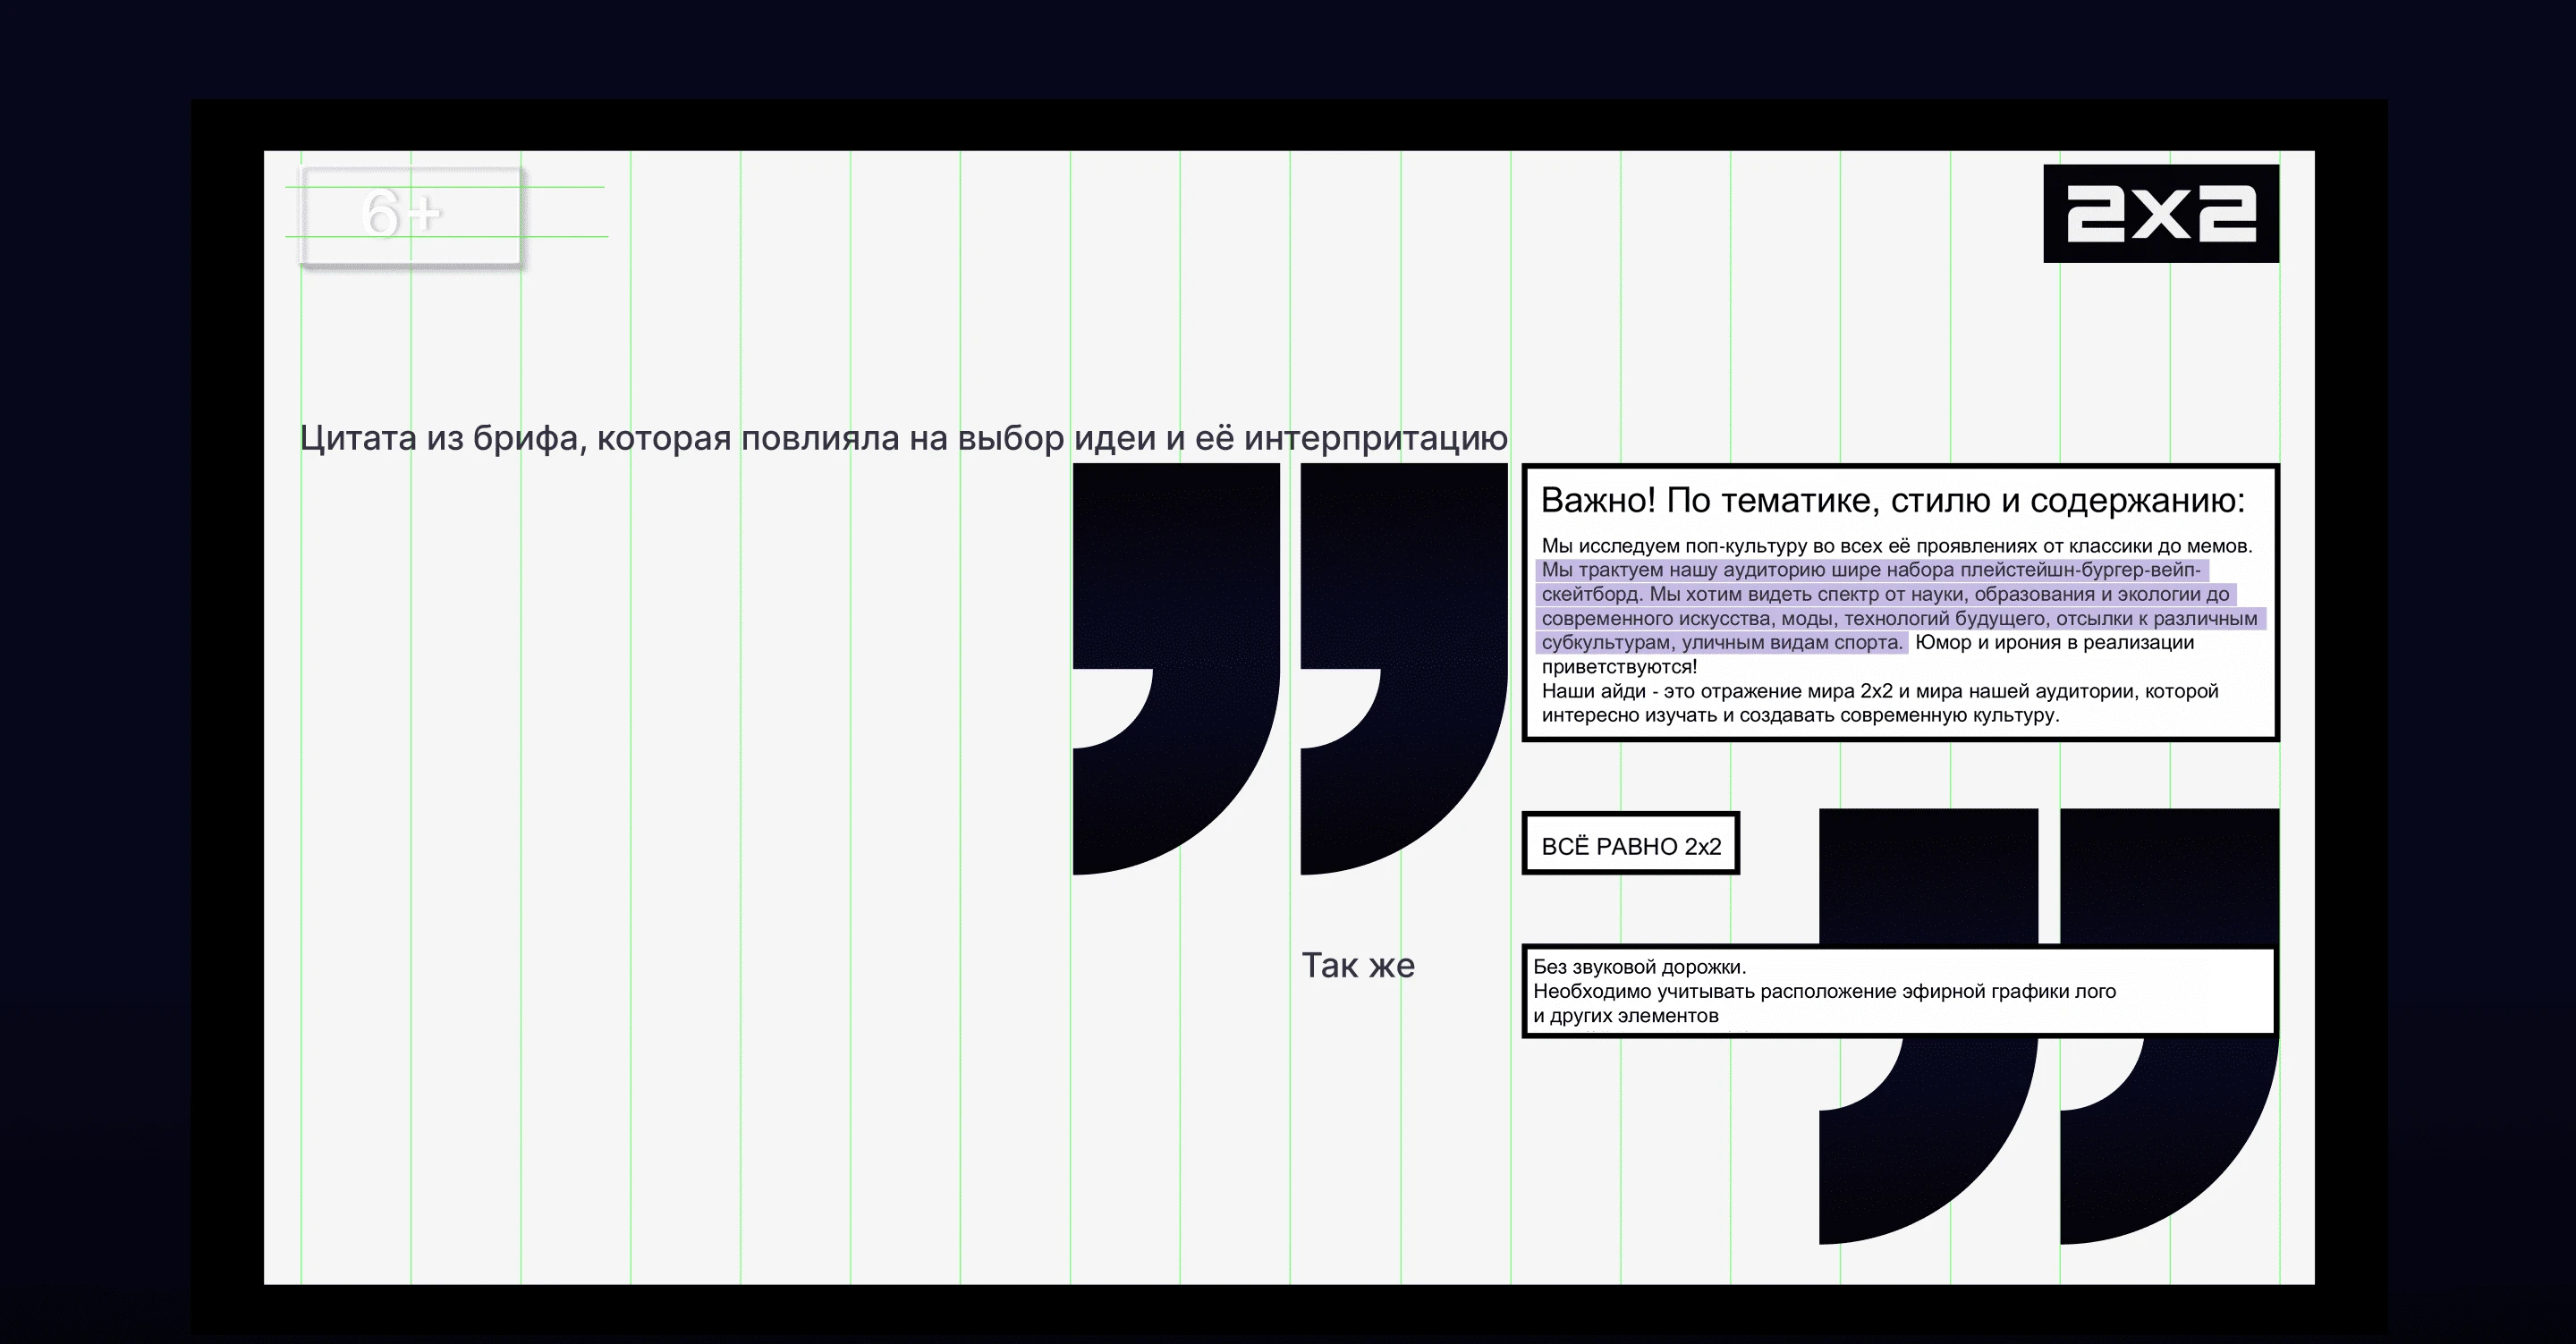Click the black frame border above the slide

(1288, 125)
